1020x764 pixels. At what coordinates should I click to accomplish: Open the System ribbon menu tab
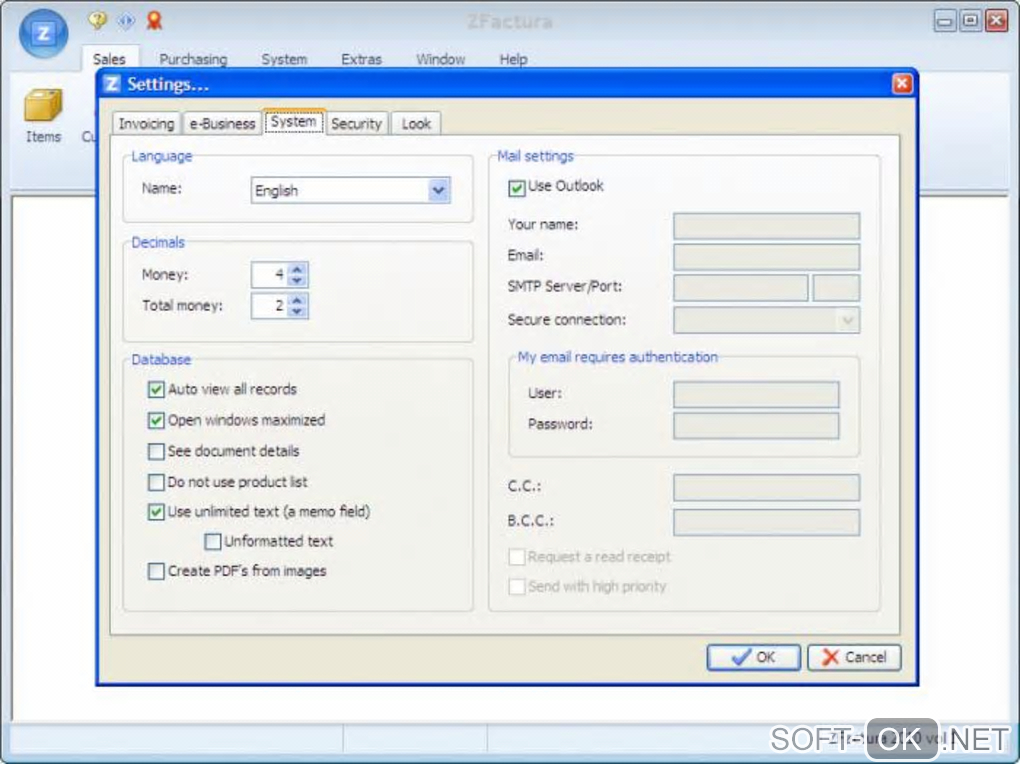284,59
